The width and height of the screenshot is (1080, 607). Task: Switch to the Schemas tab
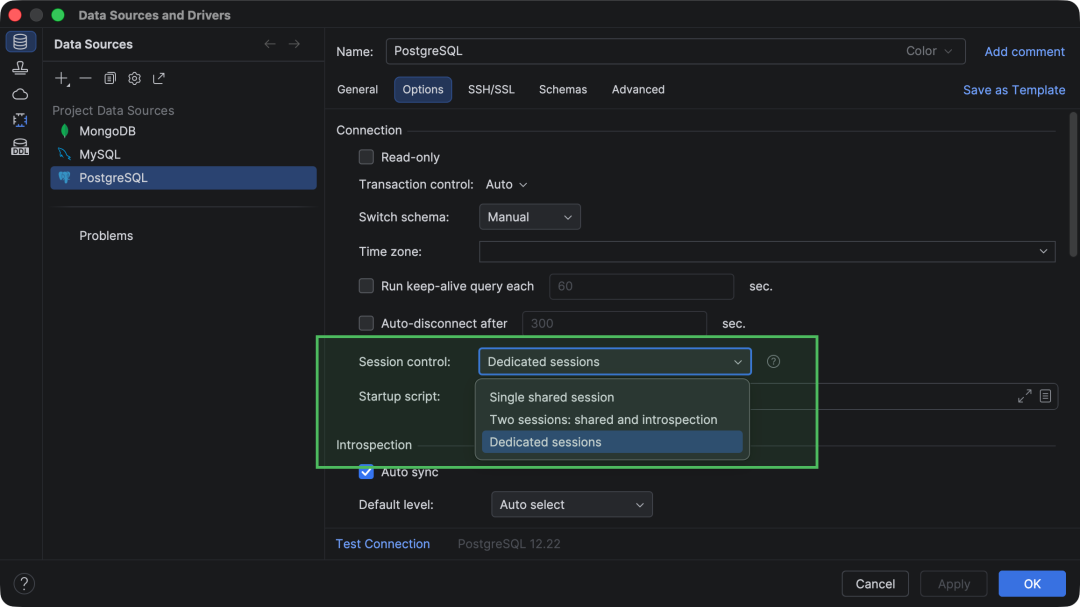[563, 90]
